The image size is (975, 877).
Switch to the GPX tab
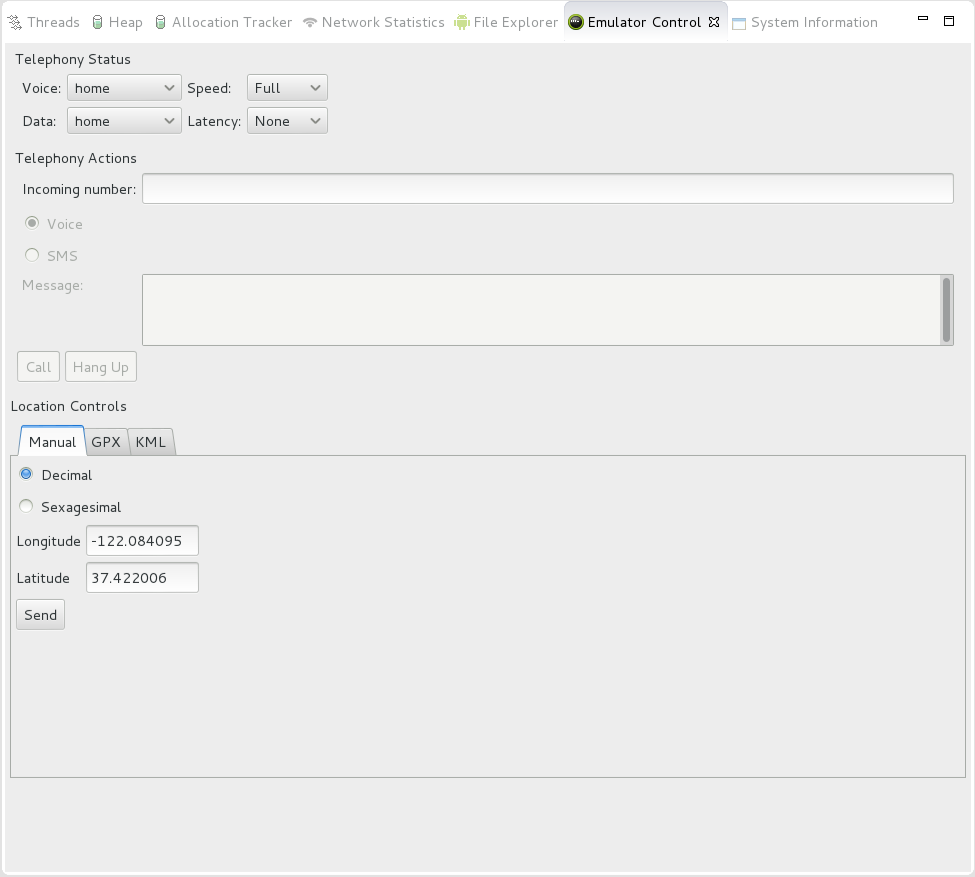click(x=106, y=442)
